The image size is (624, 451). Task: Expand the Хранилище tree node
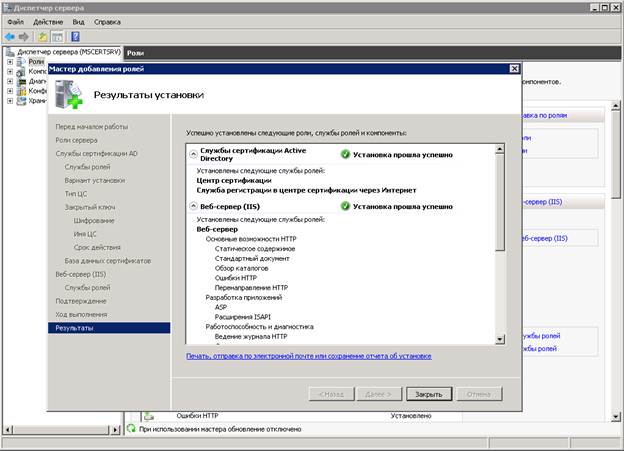pyautogui.click(x=10, y=101)
